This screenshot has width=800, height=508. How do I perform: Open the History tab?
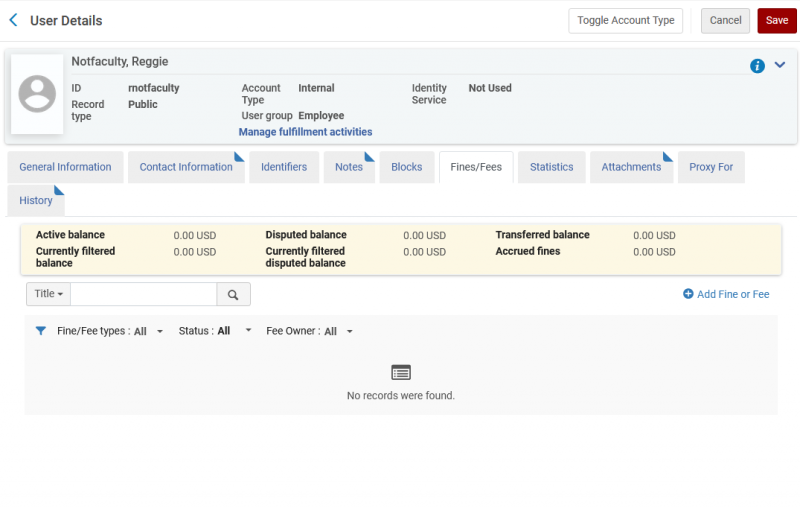(x=36, y=200)
